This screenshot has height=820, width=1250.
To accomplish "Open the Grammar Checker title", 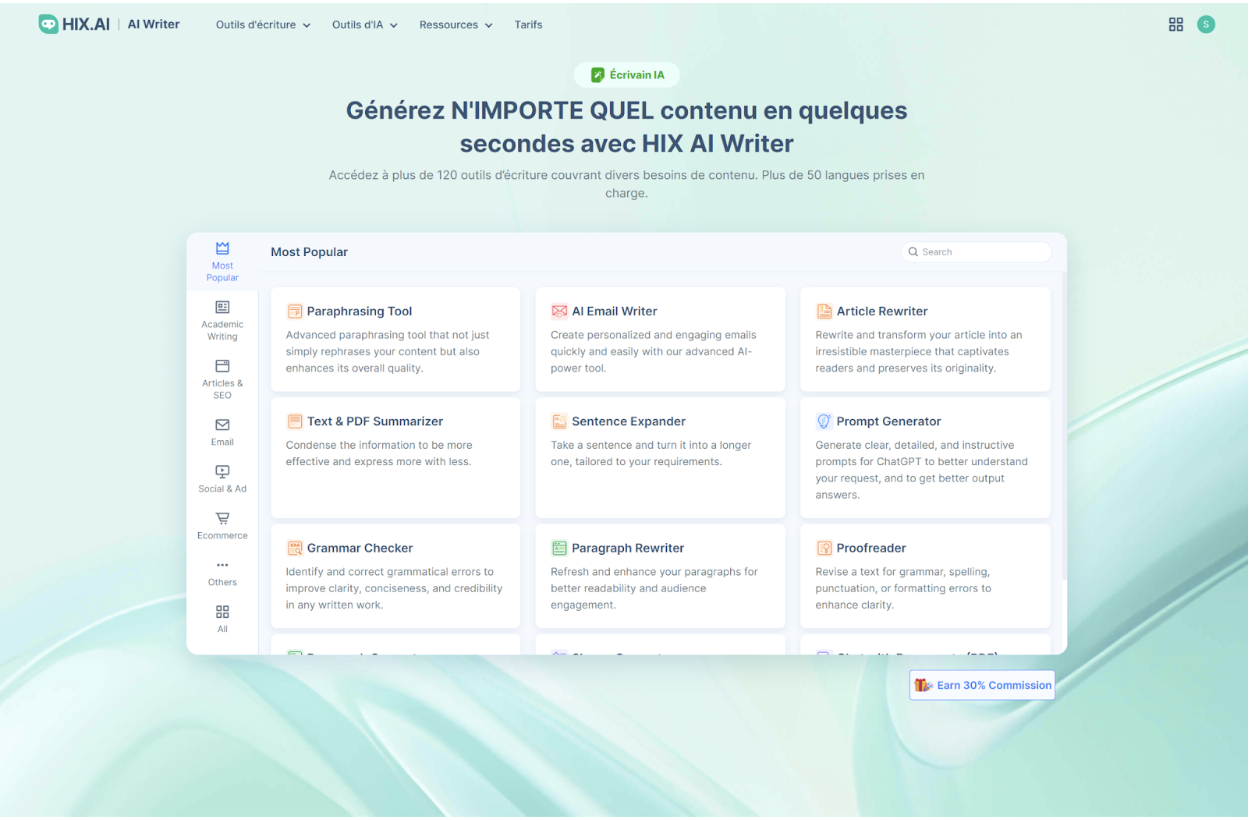I will [360, 548].
